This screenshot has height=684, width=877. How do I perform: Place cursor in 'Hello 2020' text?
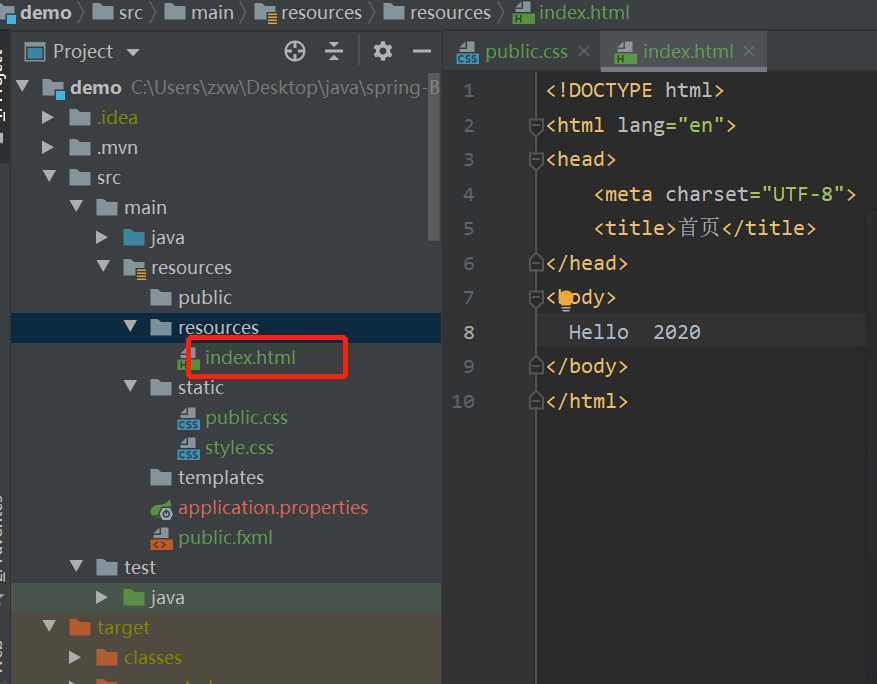[x=634, y=332]
